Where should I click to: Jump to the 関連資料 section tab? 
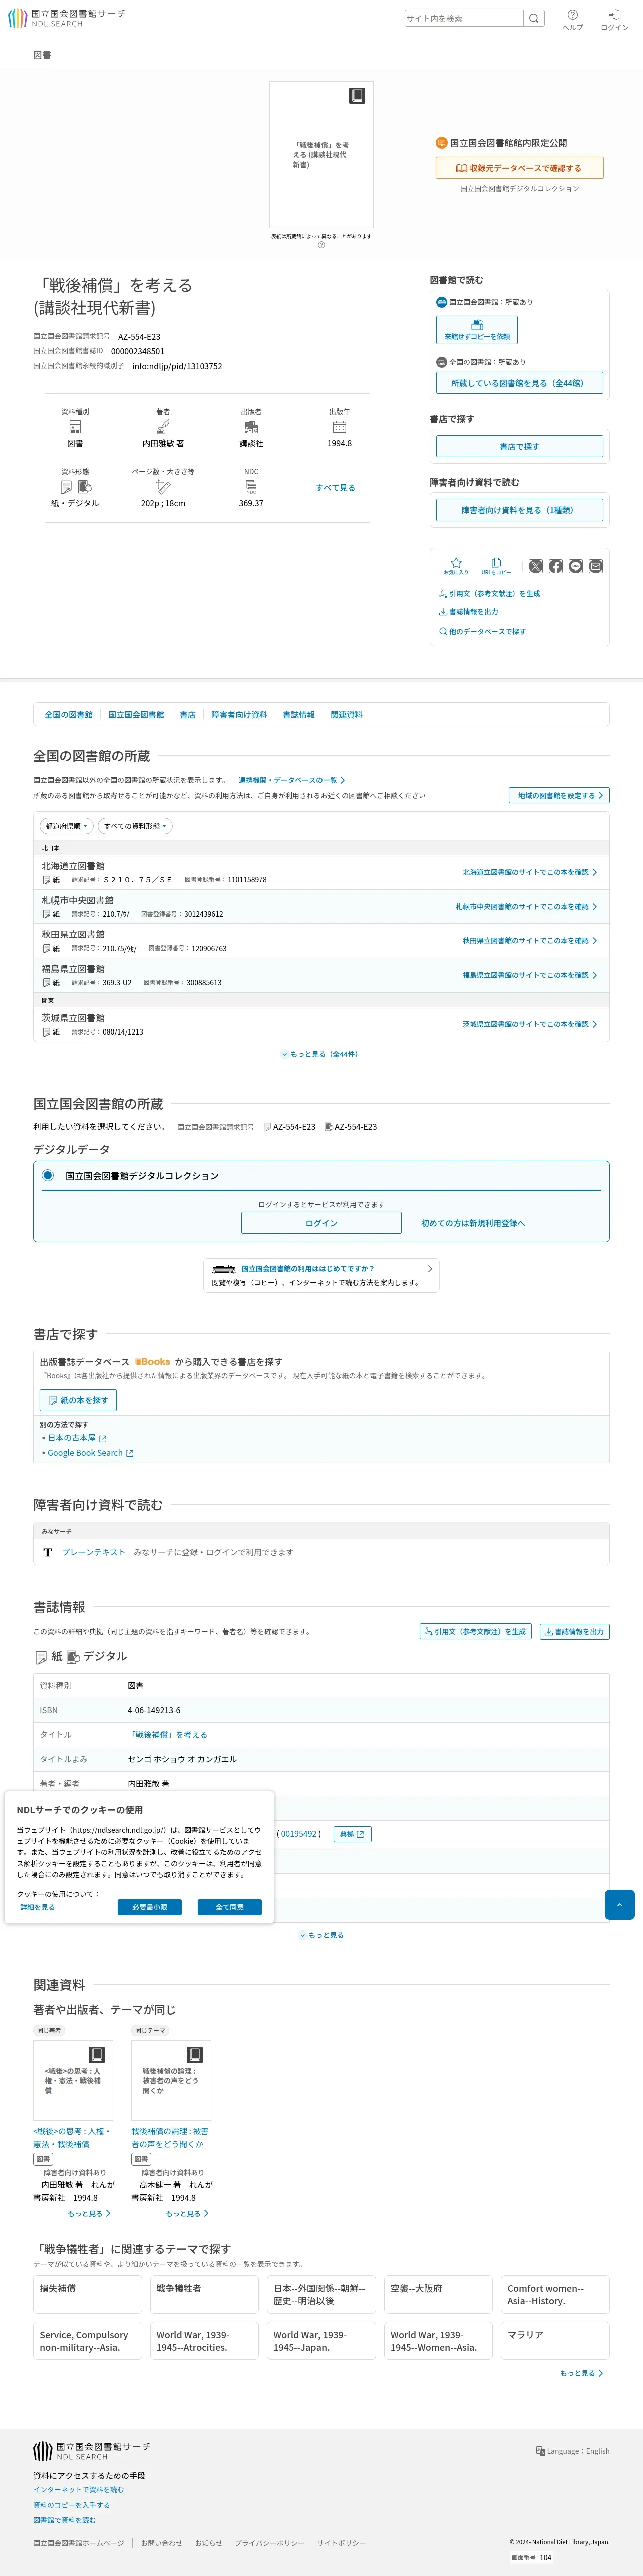(x=347, y=715)
